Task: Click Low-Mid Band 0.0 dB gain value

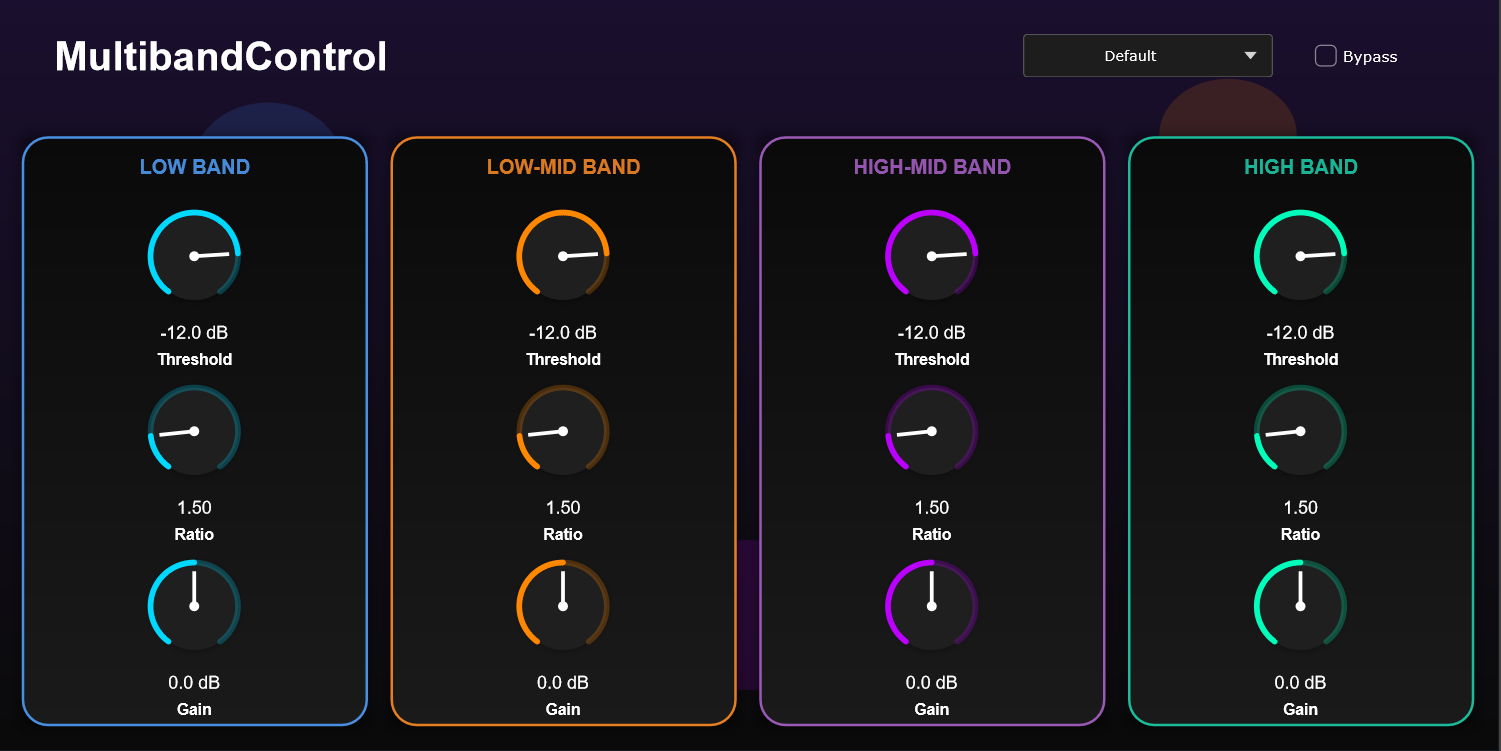Action: click(563, 682)
